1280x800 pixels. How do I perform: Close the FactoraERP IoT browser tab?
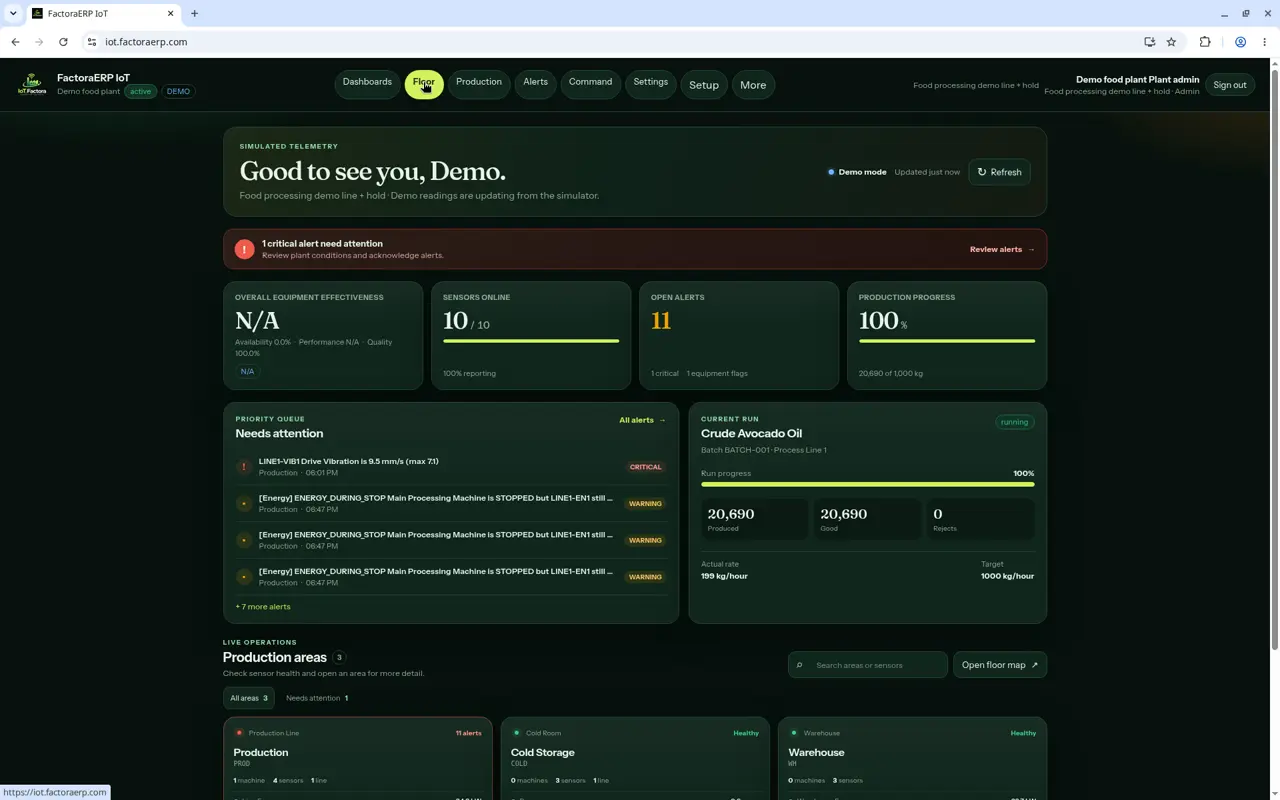[170, 14]
